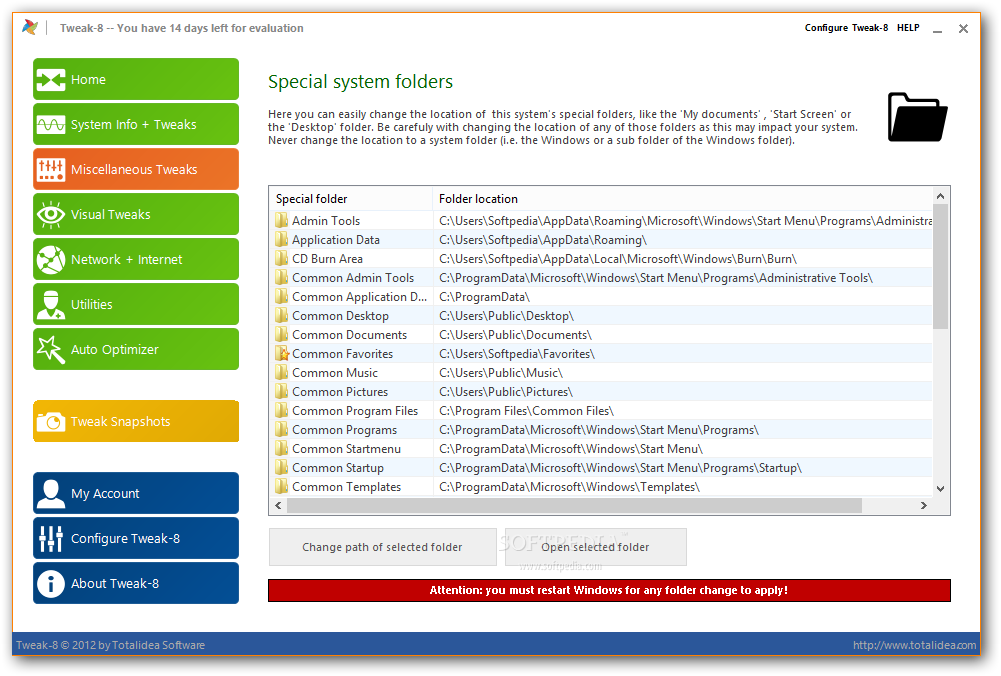
Task: Click the Home sidebar icon
Action: [51, 80]
